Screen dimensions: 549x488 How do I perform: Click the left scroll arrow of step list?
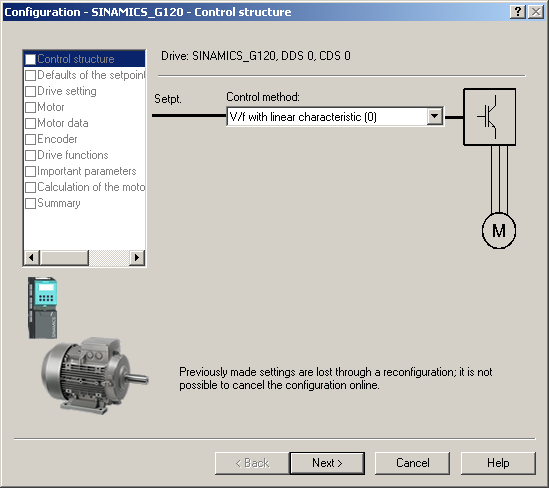pyautogui.click(x=31, y=258)
